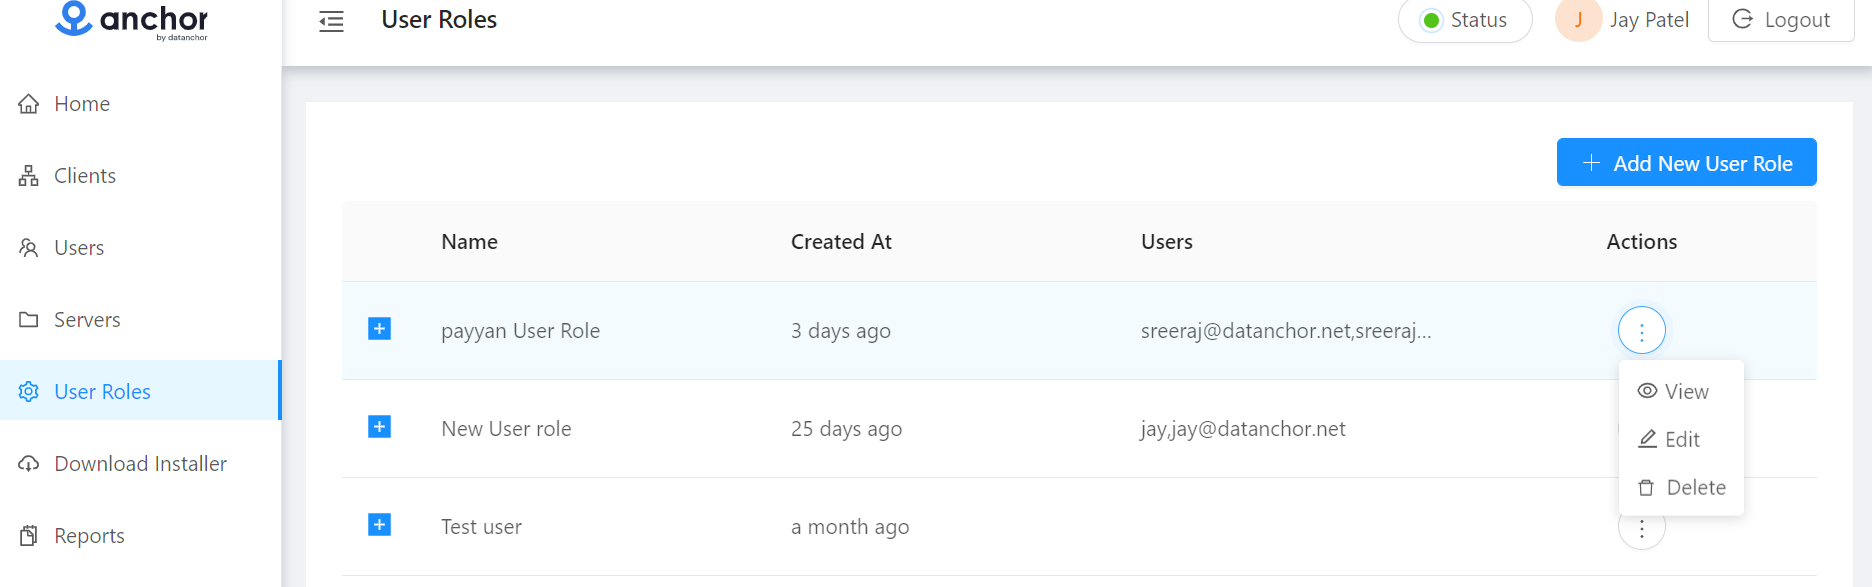Click the Jay Patel avatar circle
Screen dimensions: 1872x587
click(x=1578, y=20)
